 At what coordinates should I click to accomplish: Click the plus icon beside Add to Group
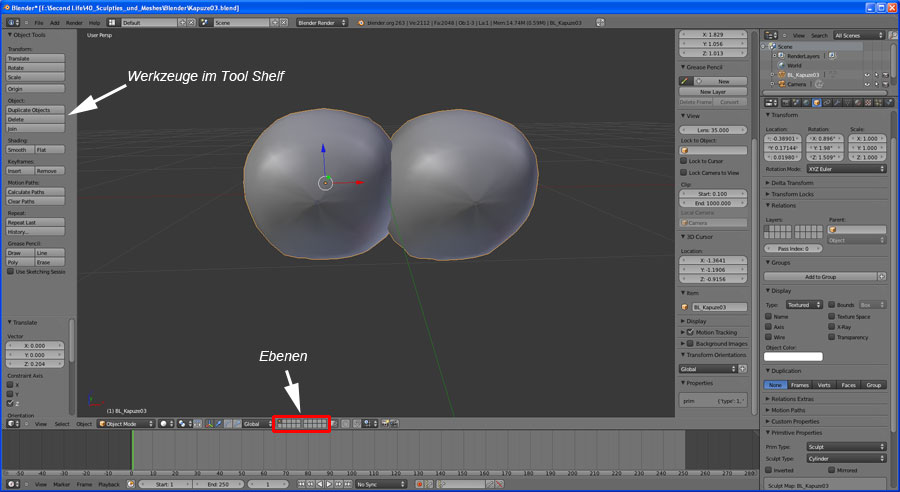[x=881, y=275]
